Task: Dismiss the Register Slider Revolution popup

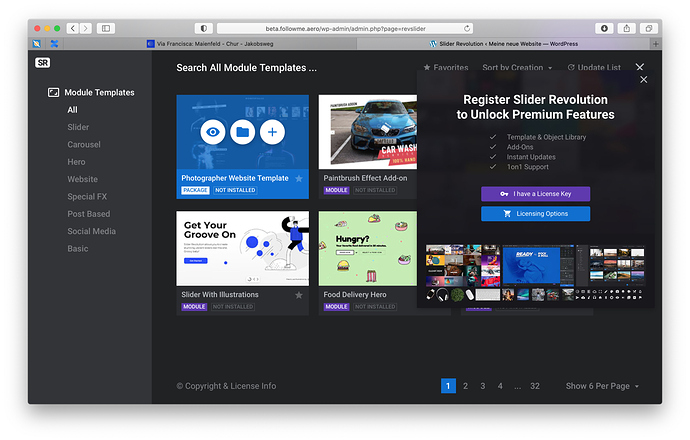Action: (x=643, y=80)
